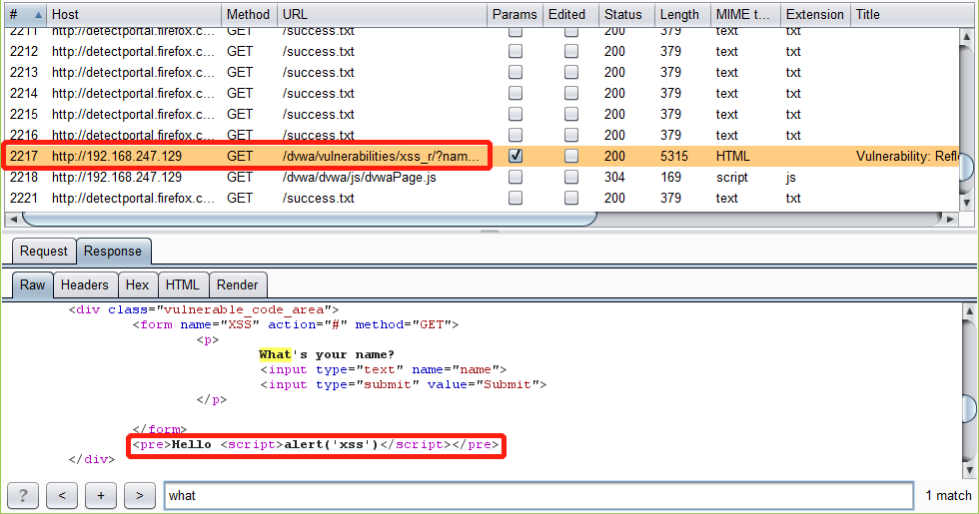The width and height of the screenshot is (979, 514).
Task: Toggle Params checkbox for row 2217
Action: (515, 156)
